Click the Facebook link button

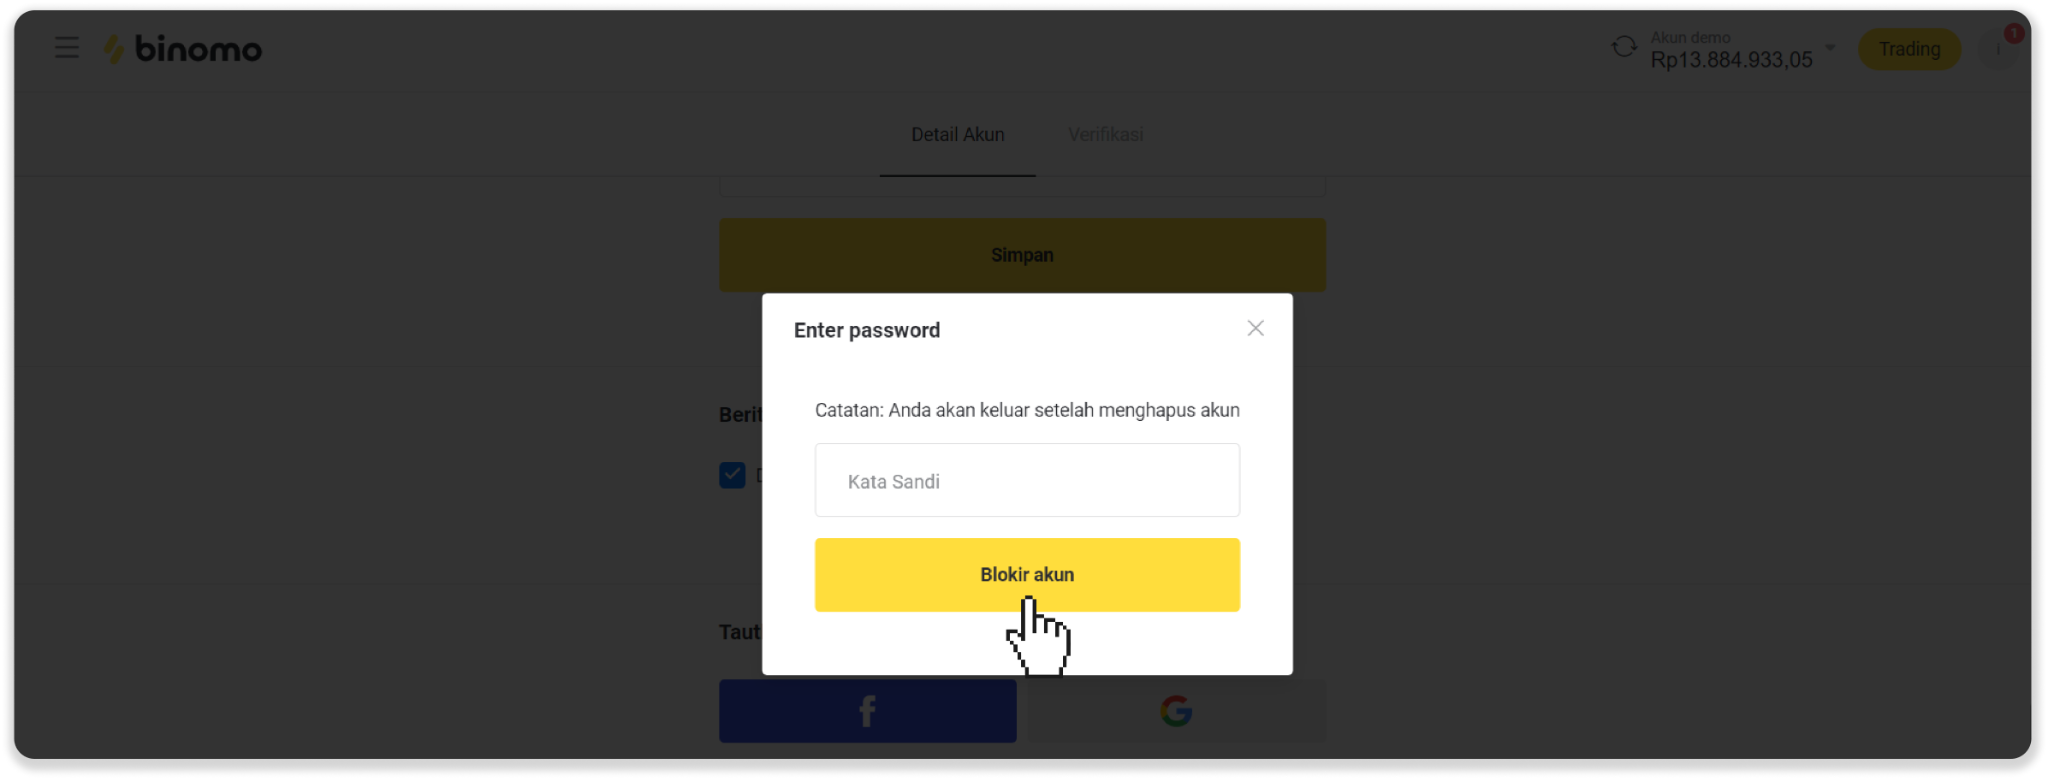point(867,711)
